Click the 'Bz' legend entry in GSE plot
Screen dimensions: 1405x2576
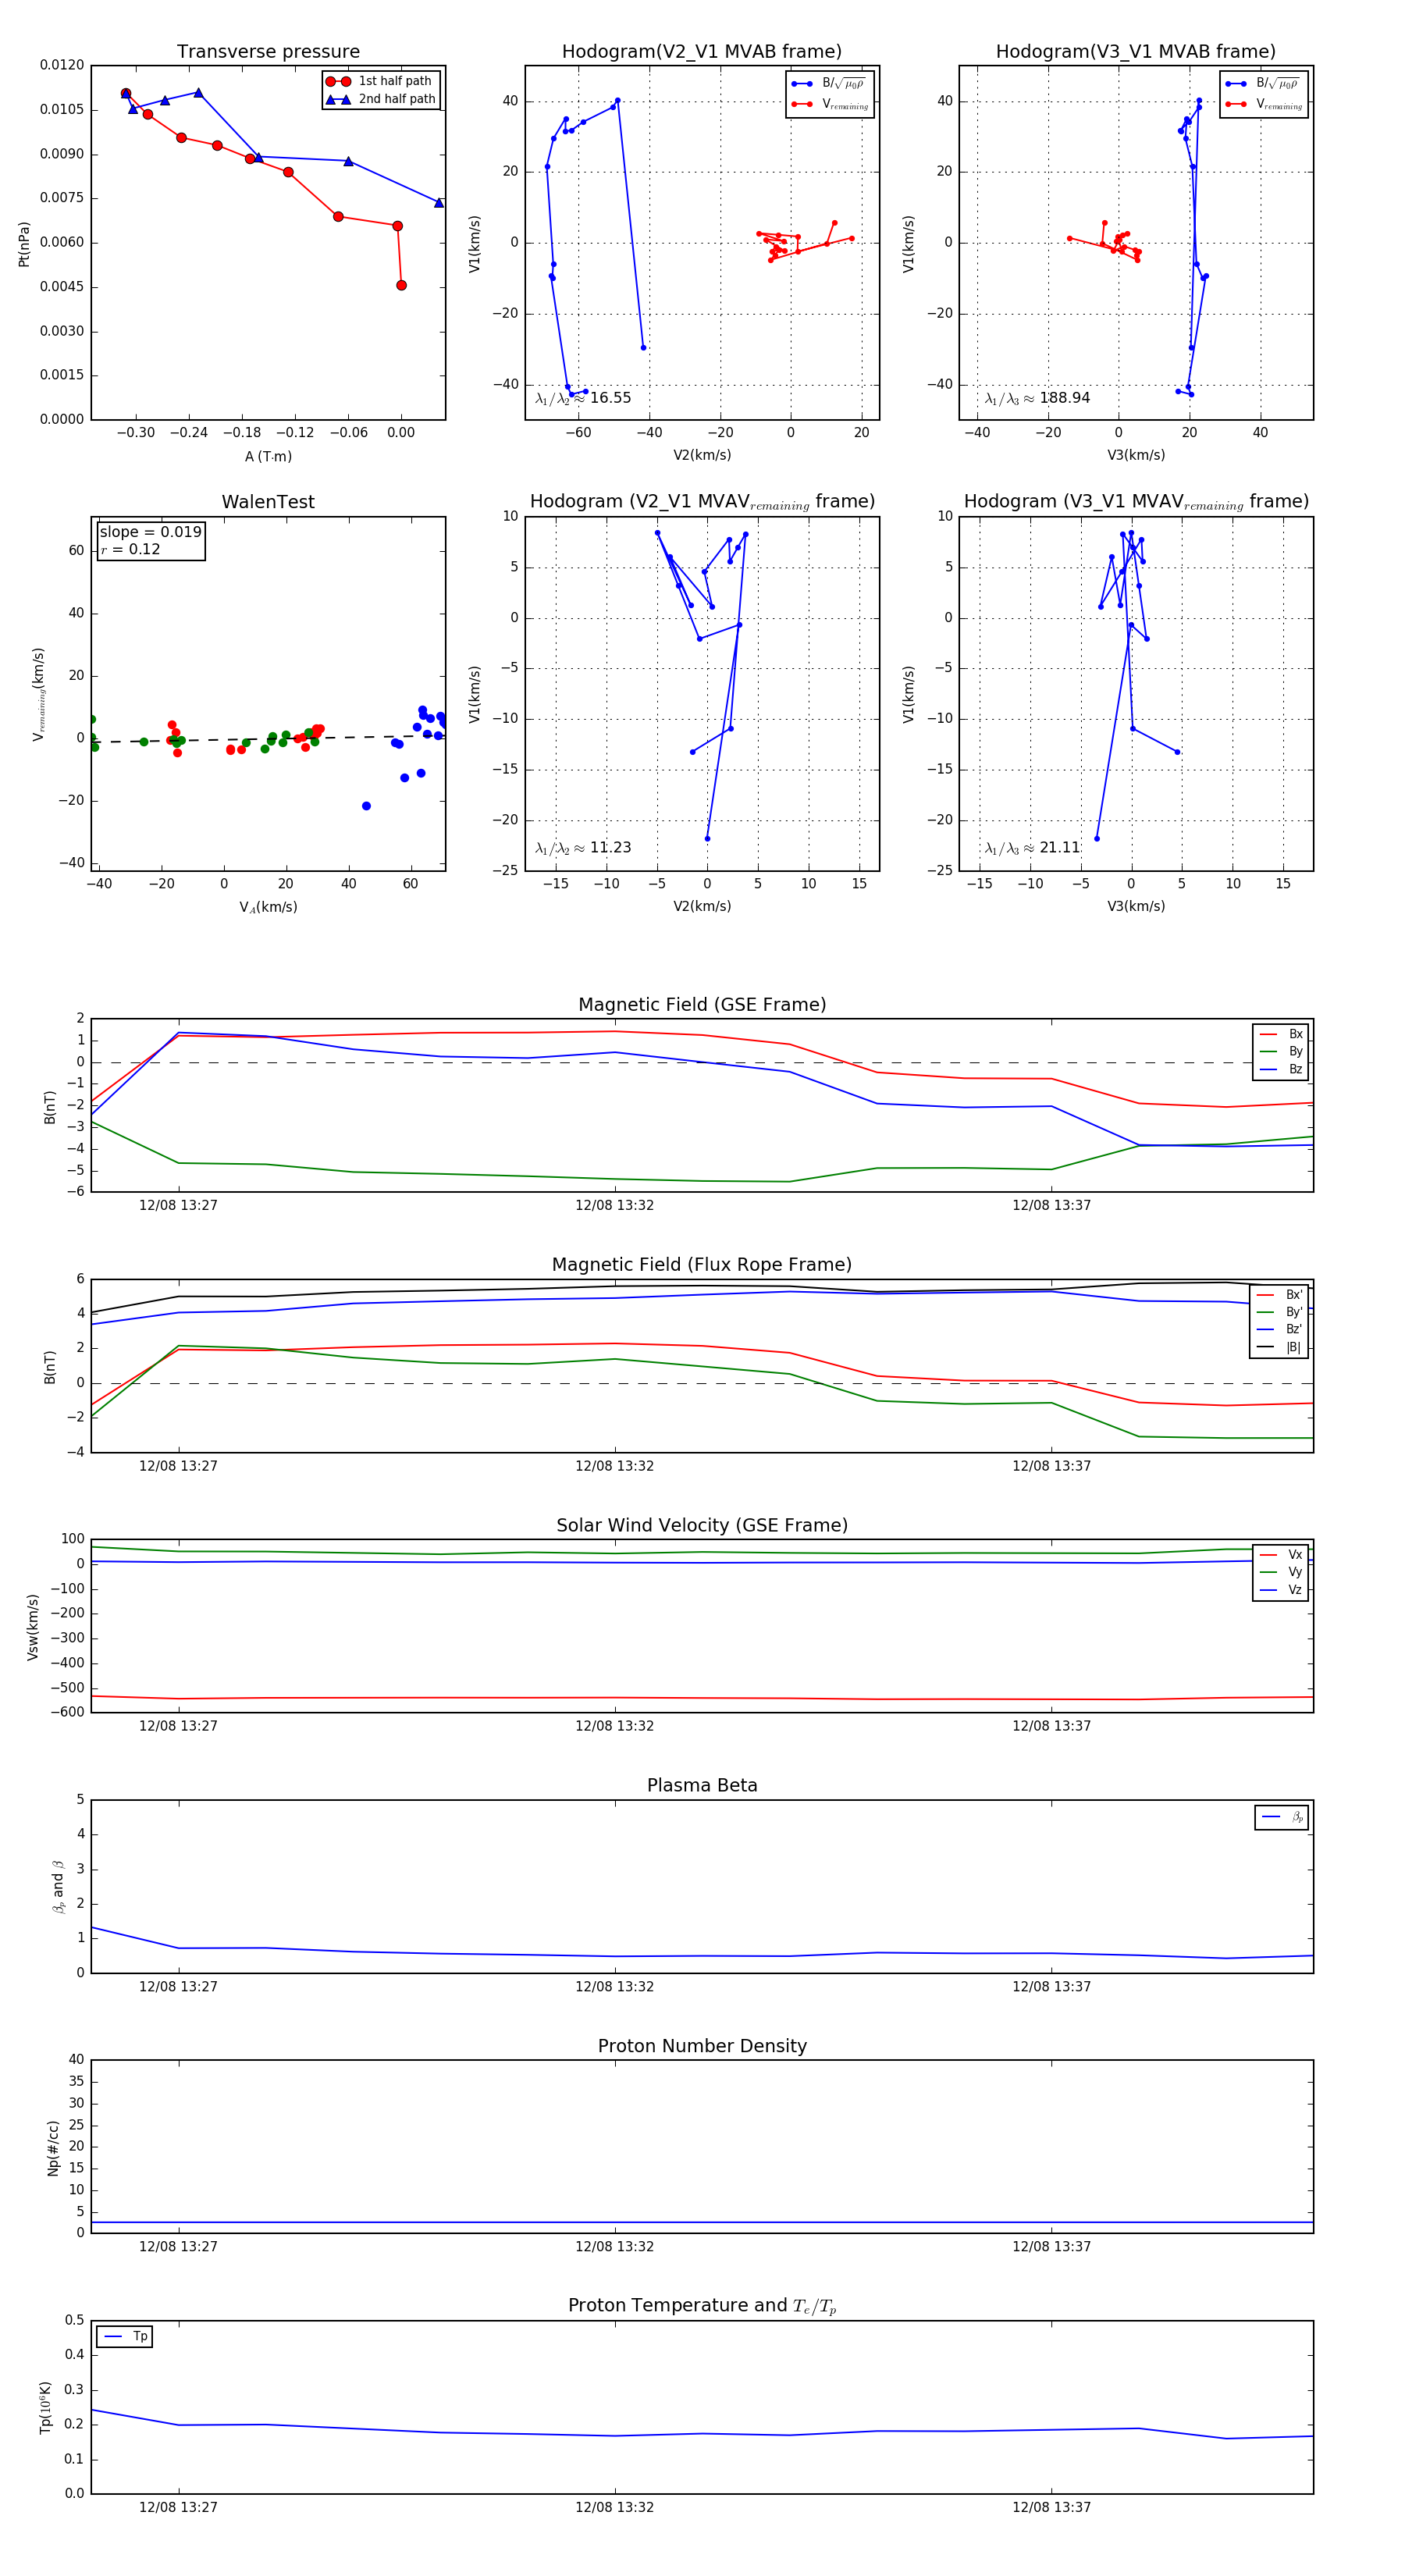(1282, 1070)
